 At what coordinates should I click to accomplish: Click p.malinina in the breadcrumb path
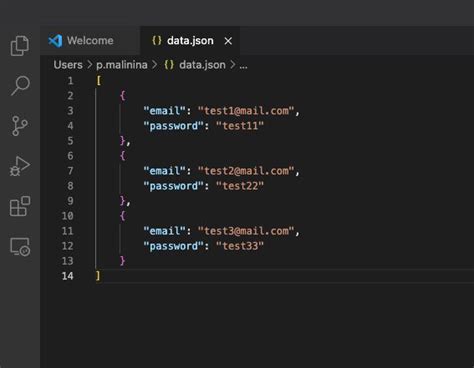[x=122, y=65]
